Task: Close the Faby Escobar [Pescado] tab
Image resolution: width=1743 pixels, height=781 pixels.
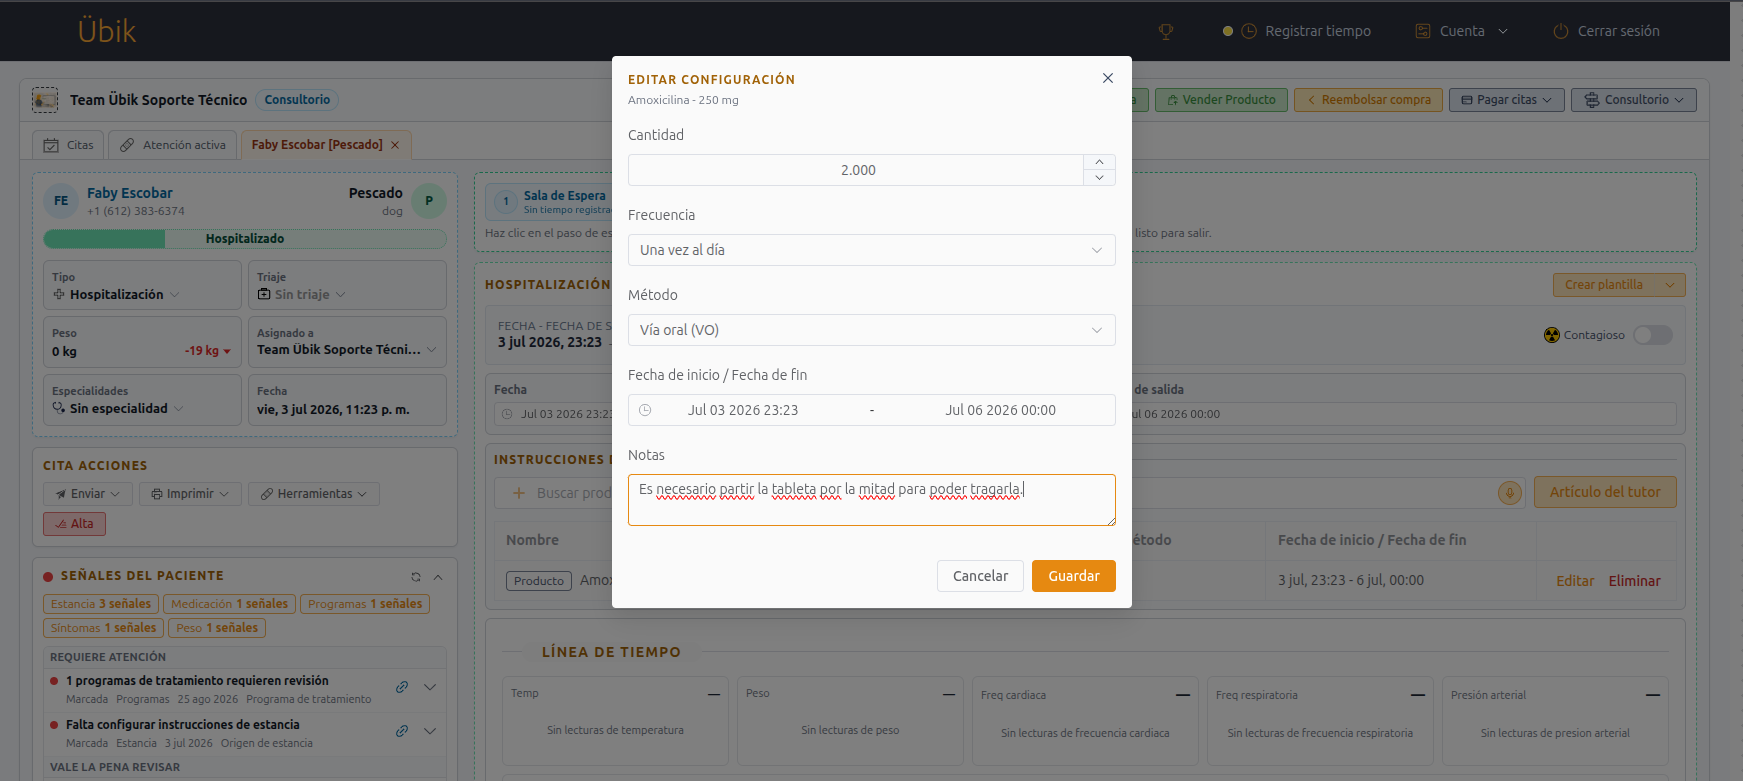Action: click(x=395, y=145)
